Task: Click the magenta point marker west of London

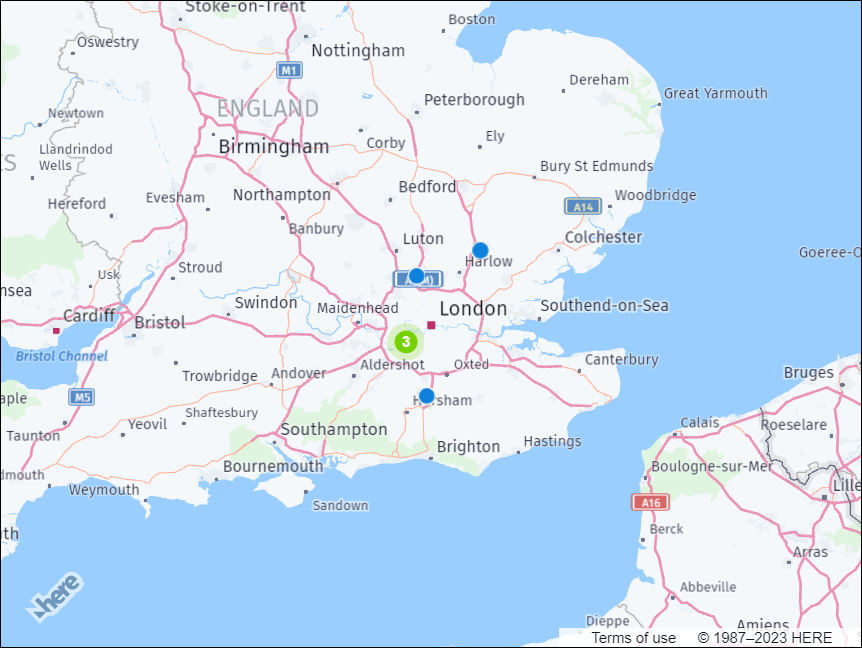Action: [430, 325]
